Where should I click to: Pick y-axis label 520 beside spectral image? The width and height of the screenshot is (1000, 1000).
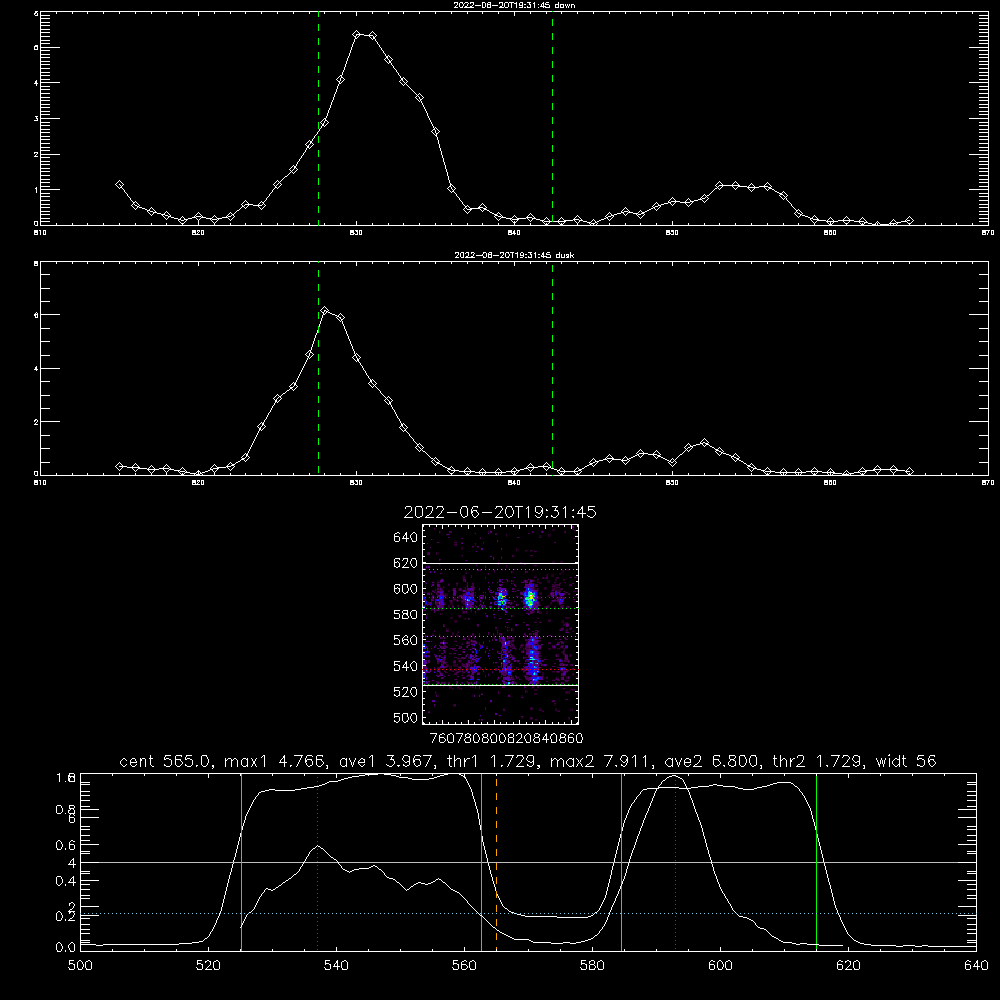point(406,692)
